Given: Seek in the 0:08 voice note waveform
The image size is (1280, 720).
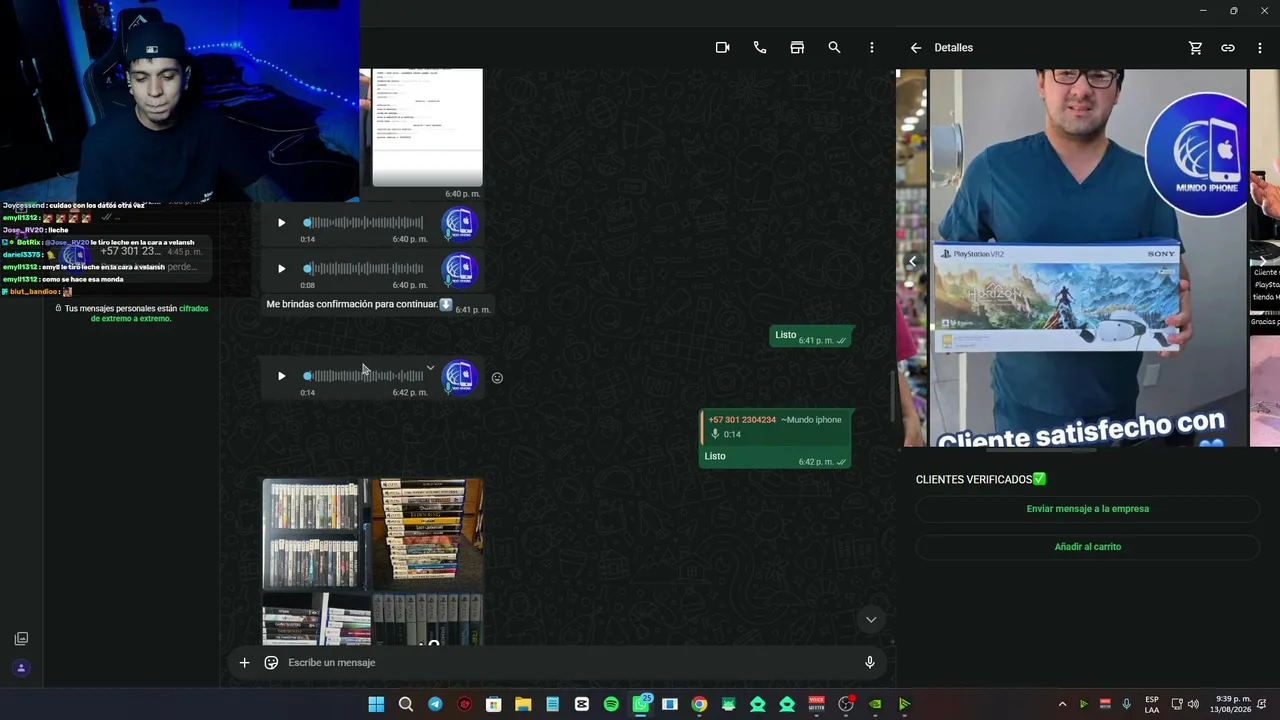Looking at the screenshot, I should coord(364,269).
